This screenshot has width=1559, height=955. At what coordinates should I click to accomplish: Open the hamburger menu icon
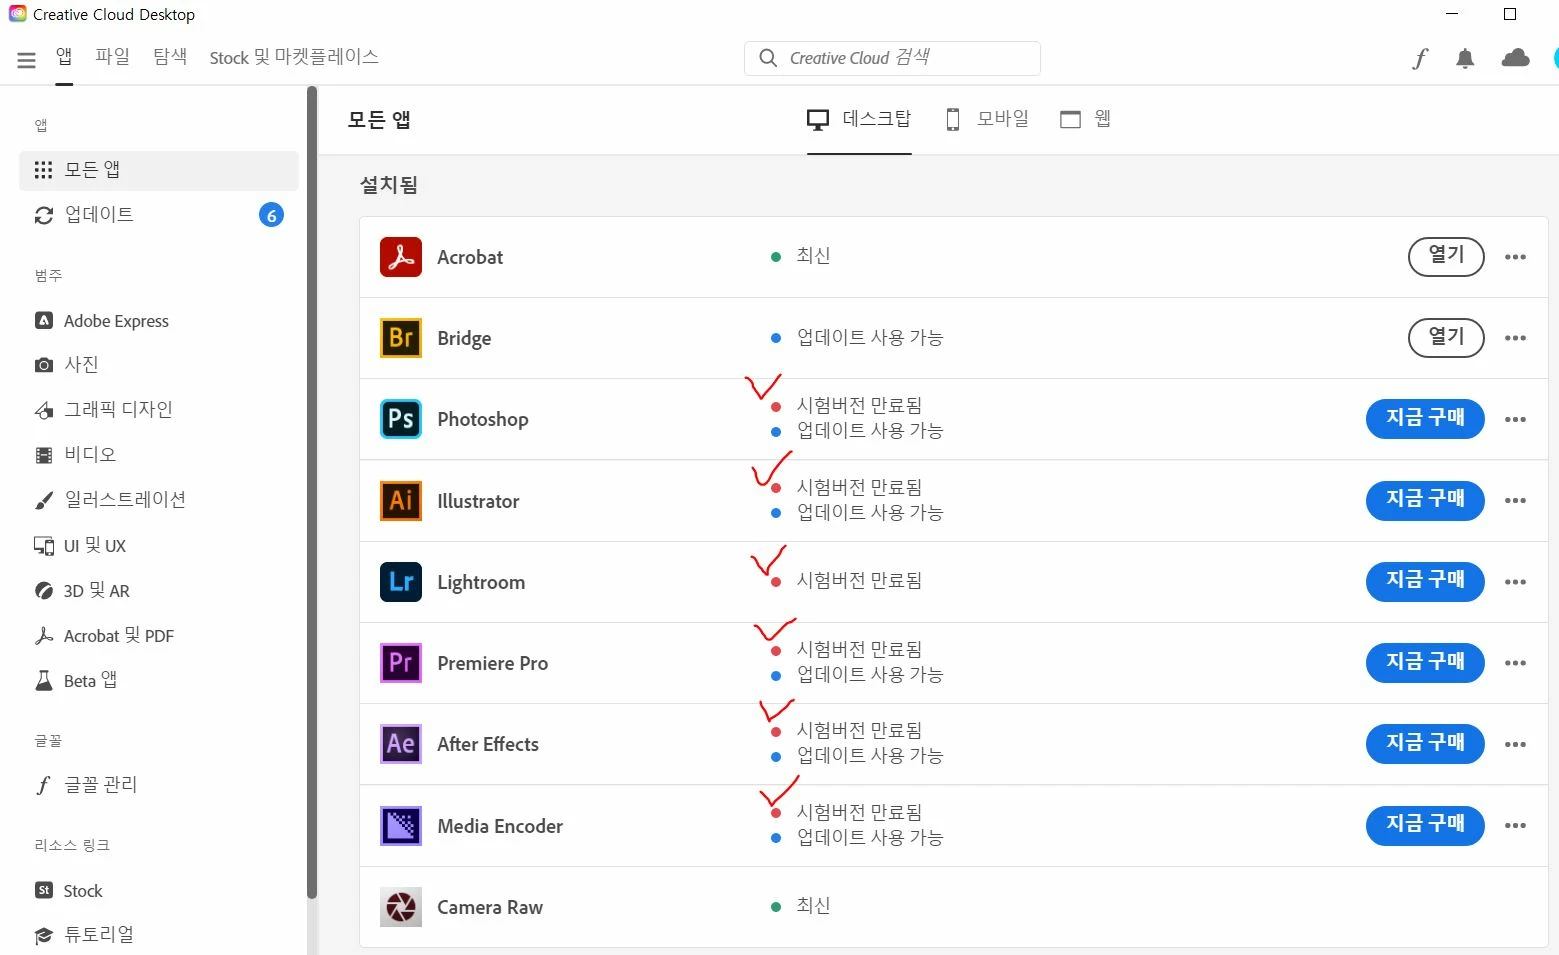coord(27,61)
